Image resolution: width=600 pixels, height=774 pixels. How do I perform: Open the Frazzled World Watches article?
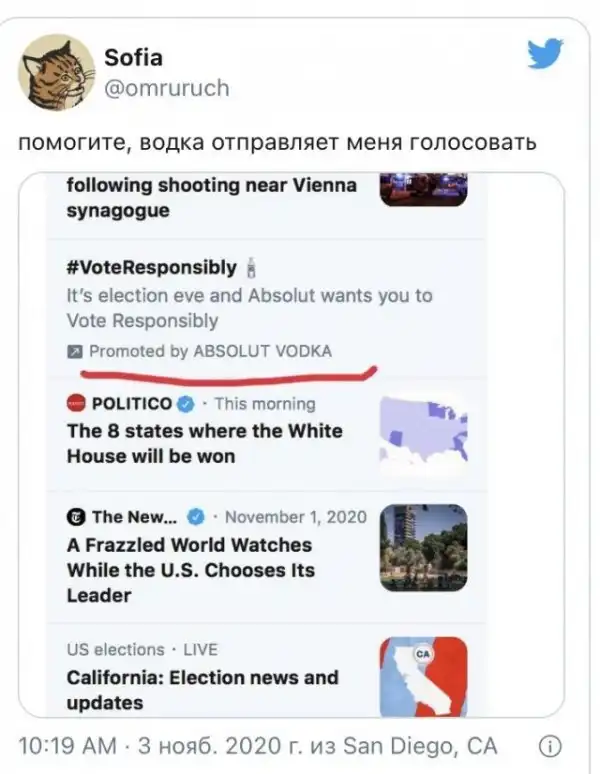click(x=189, y=569)
